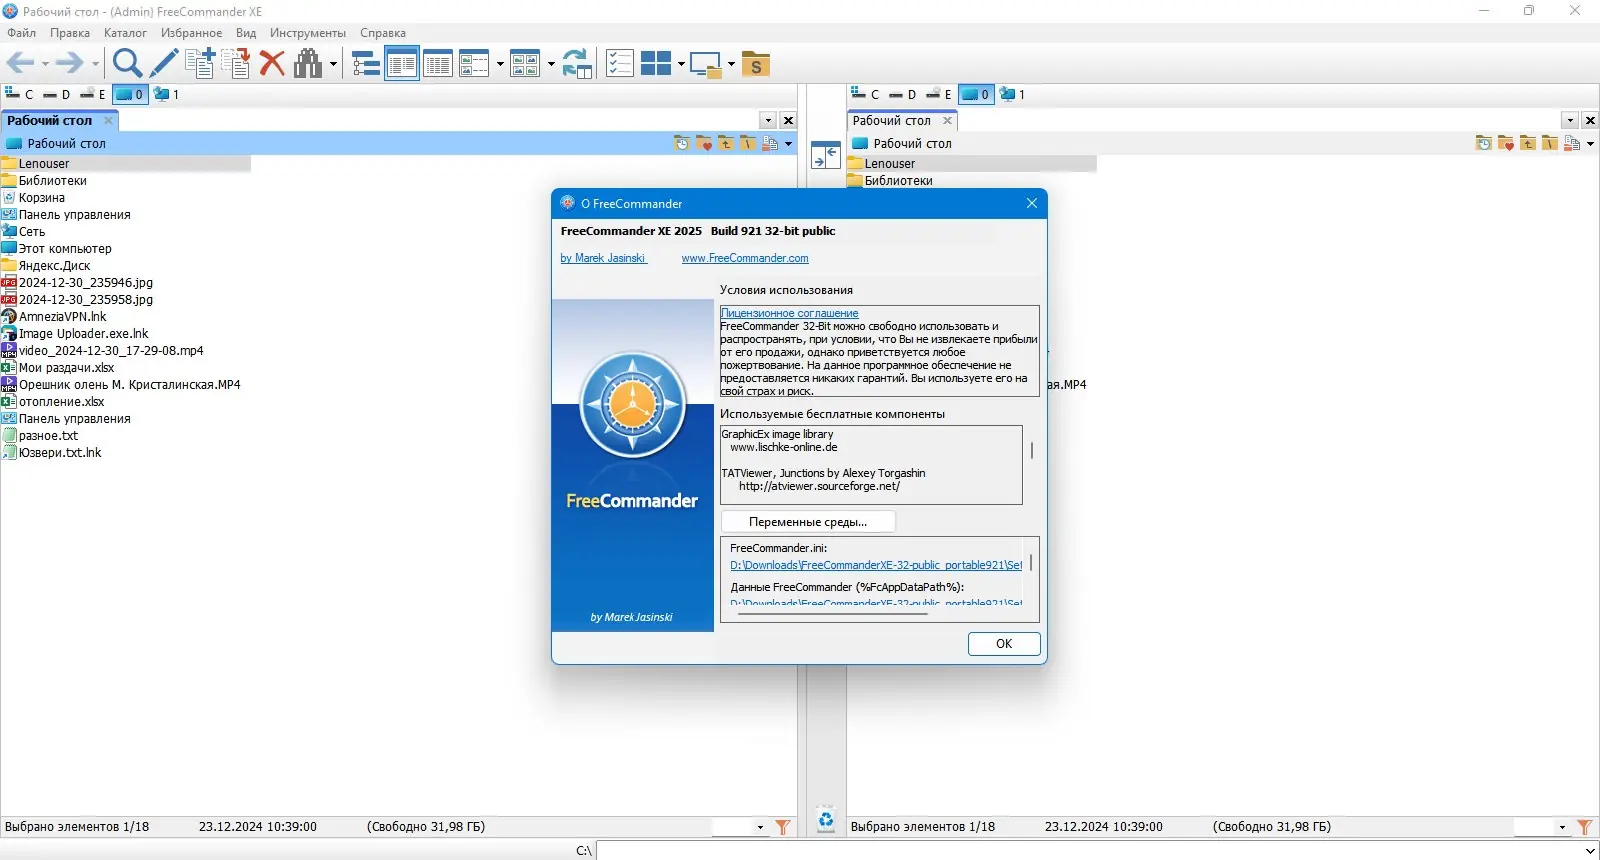The width and height of the screenshot is (1600, 860).
Task: Click right panel filter funnel icon
Action: pos(1585,827)
